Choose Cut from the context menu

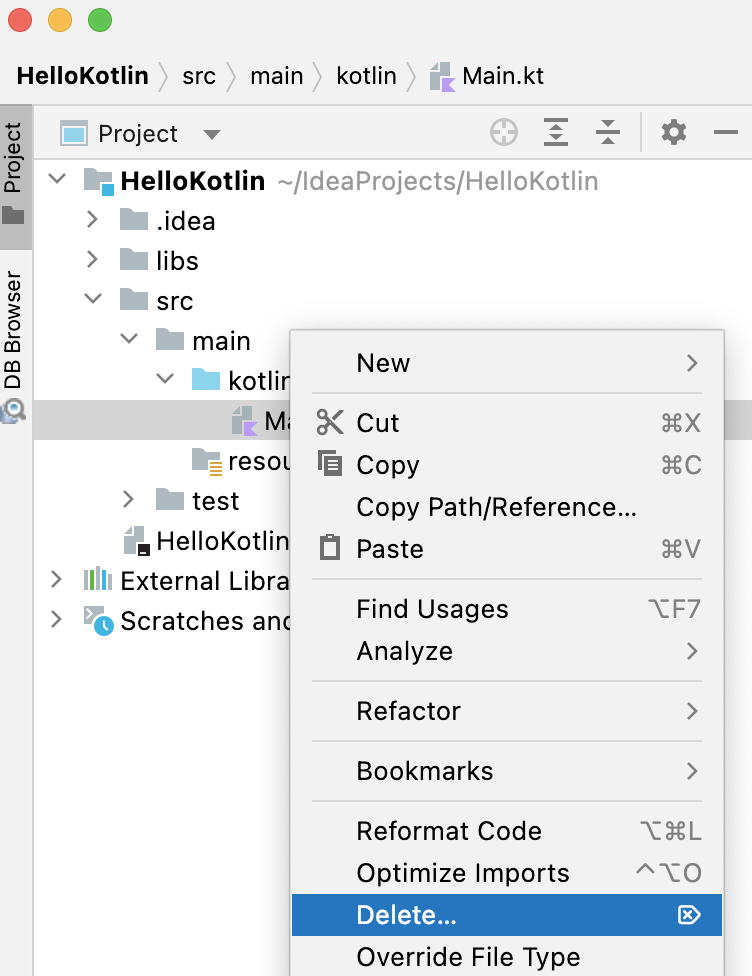click(x=507, y=423)
